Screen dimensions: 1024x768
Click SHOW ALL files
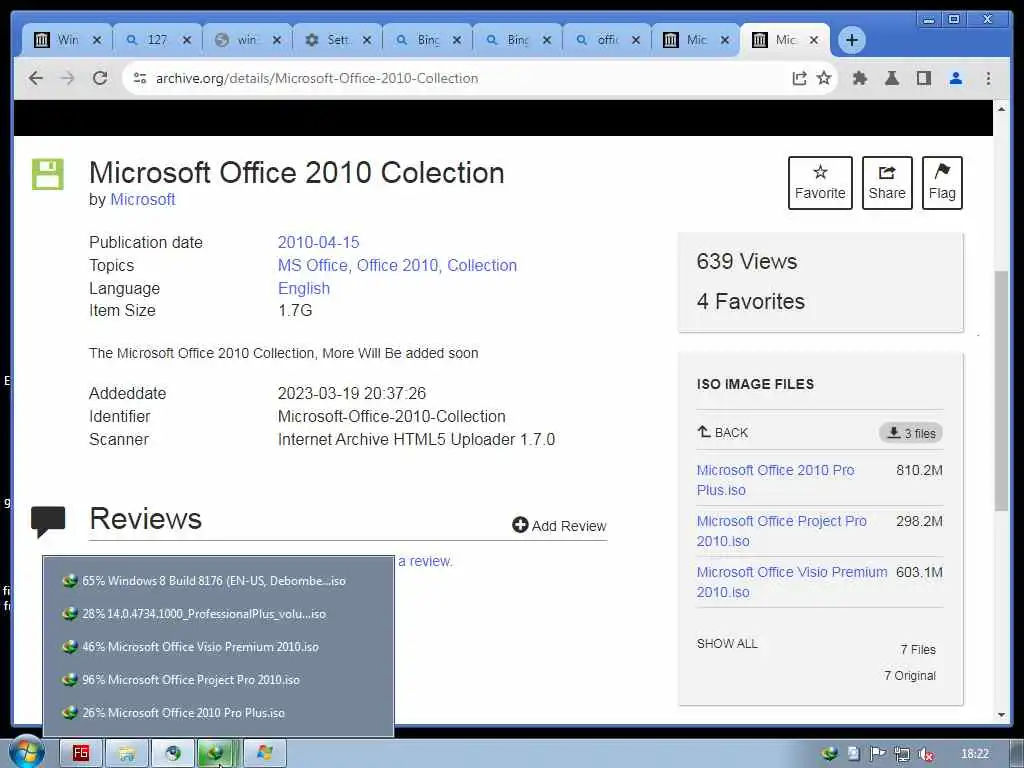pyautogui.click(x=727, y=644)
